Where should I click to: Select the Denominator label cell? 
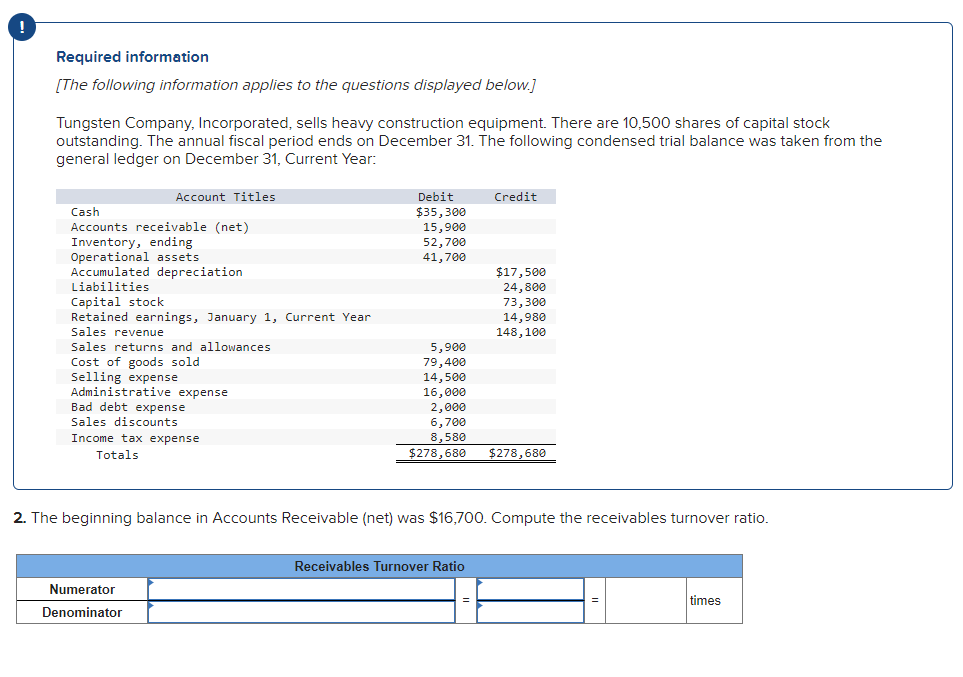pyautogui.click(x=81, y=611)
